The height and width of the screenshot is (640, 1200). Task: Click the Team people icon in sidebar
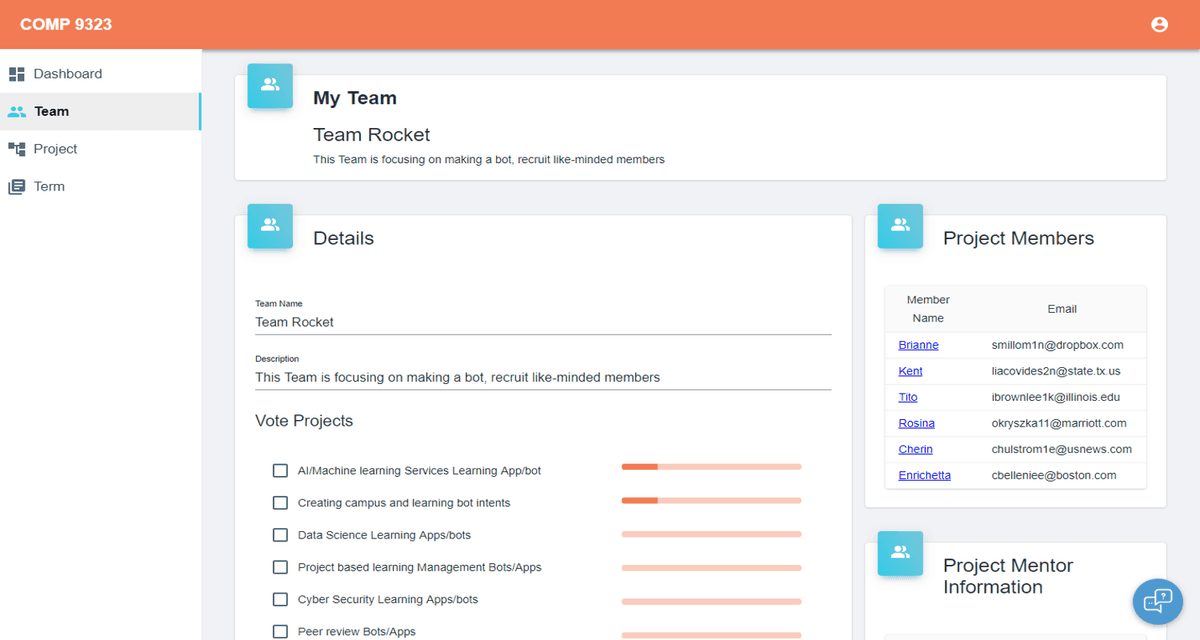[x=16, y=112]
